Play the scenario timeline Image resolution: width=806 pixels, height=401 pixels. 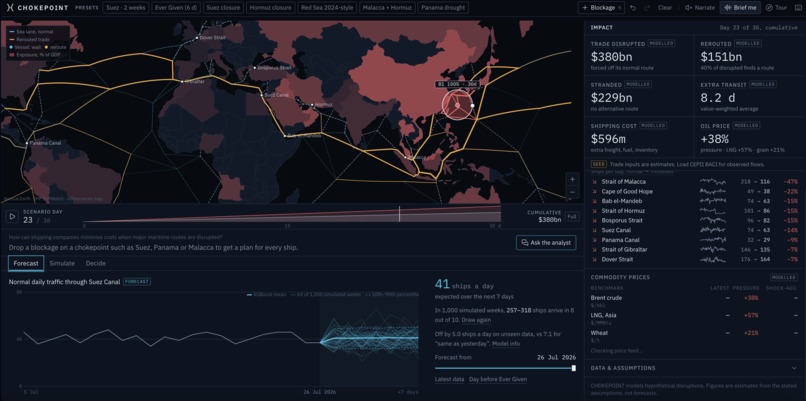pyautogui.click(x=11, y=216)
